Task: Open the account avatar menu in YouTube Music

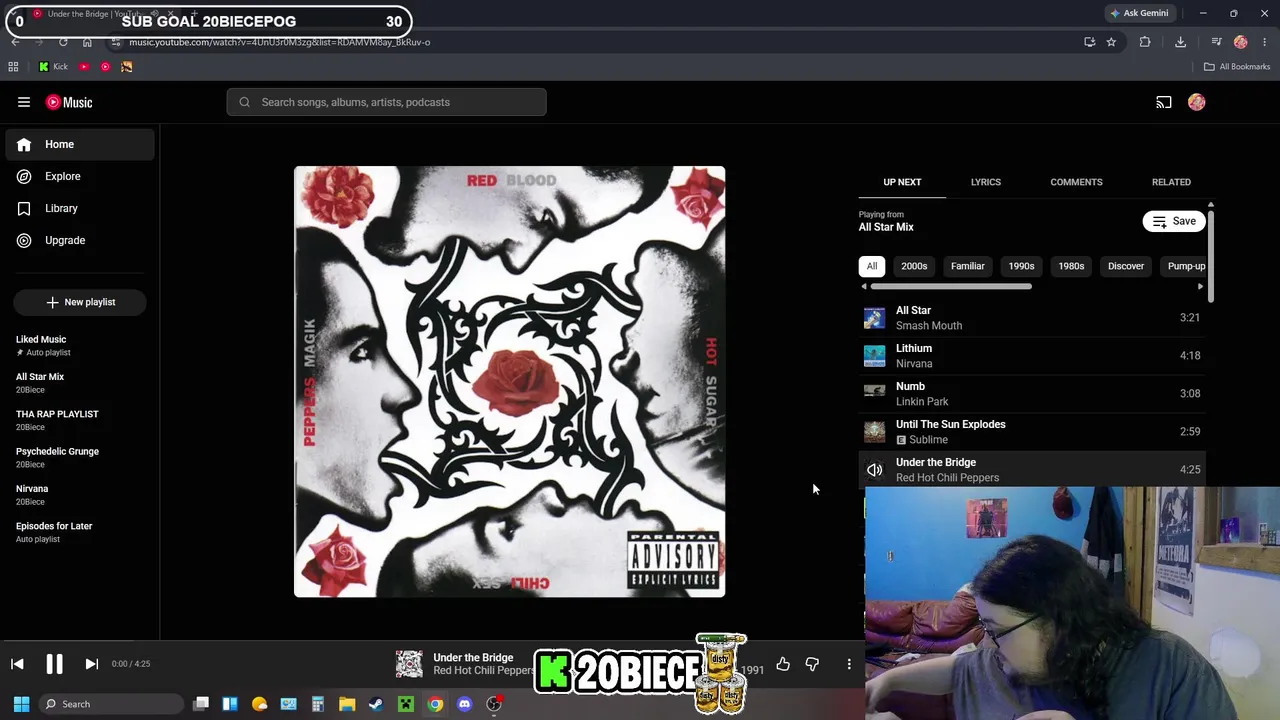Action: coord(1197,102)
